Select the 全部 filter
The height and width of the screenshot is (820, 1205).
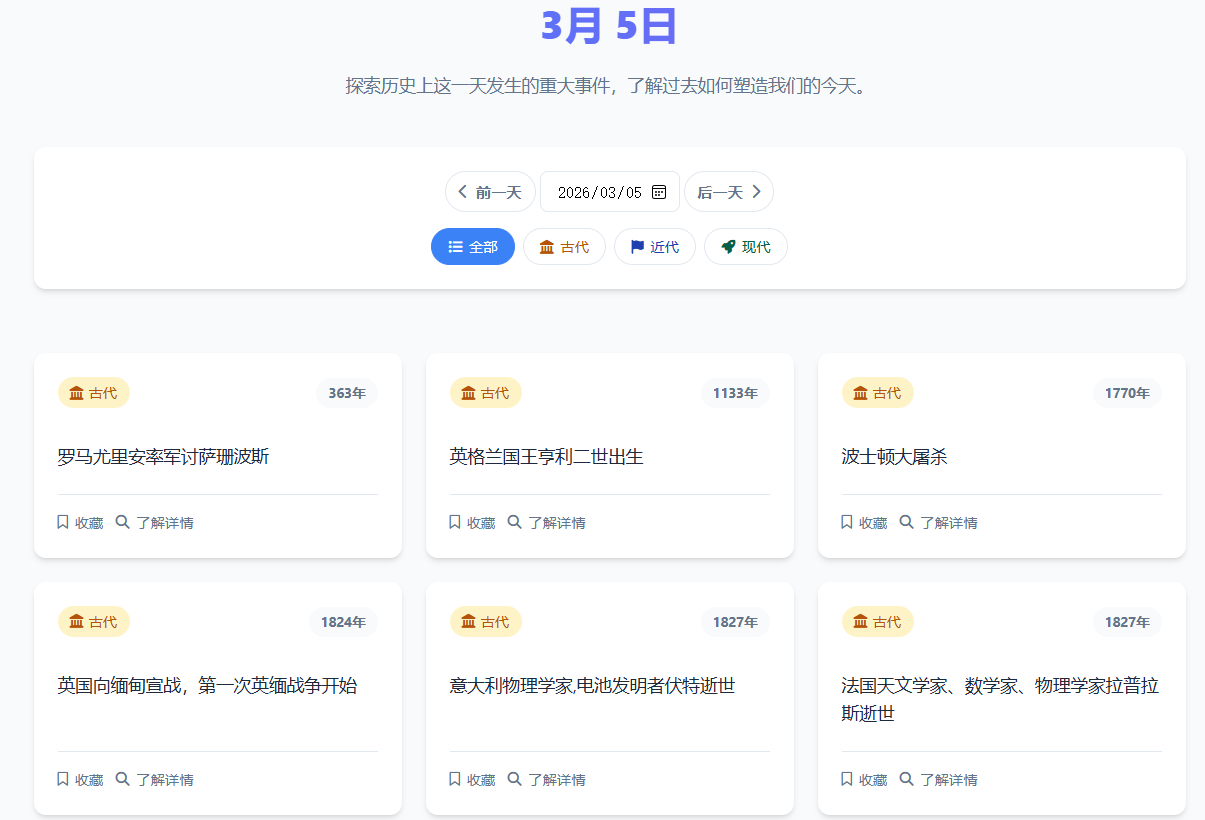click(472, 247)
